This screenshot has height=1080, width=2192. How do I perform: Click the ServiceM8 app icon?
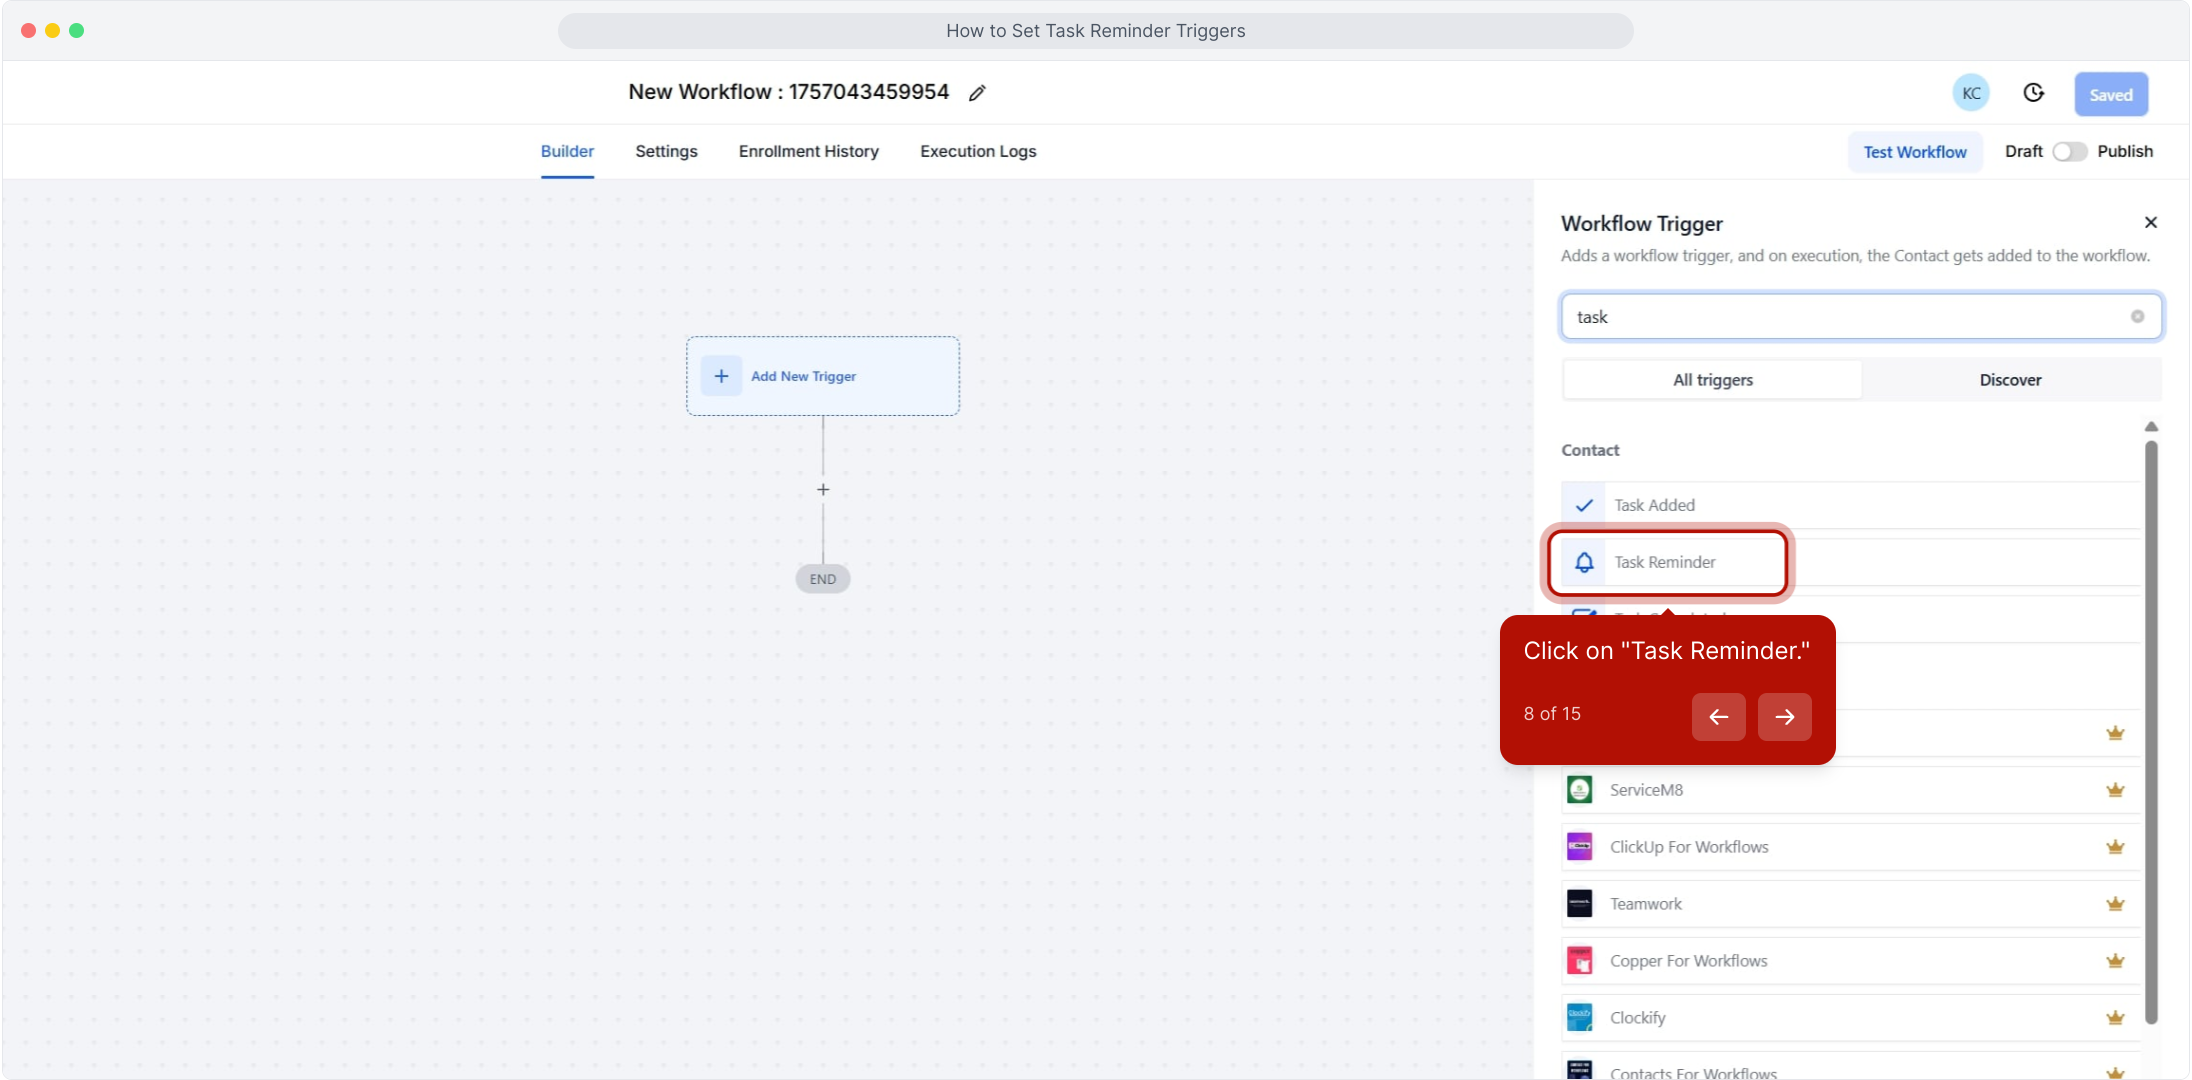point(1580,790)
